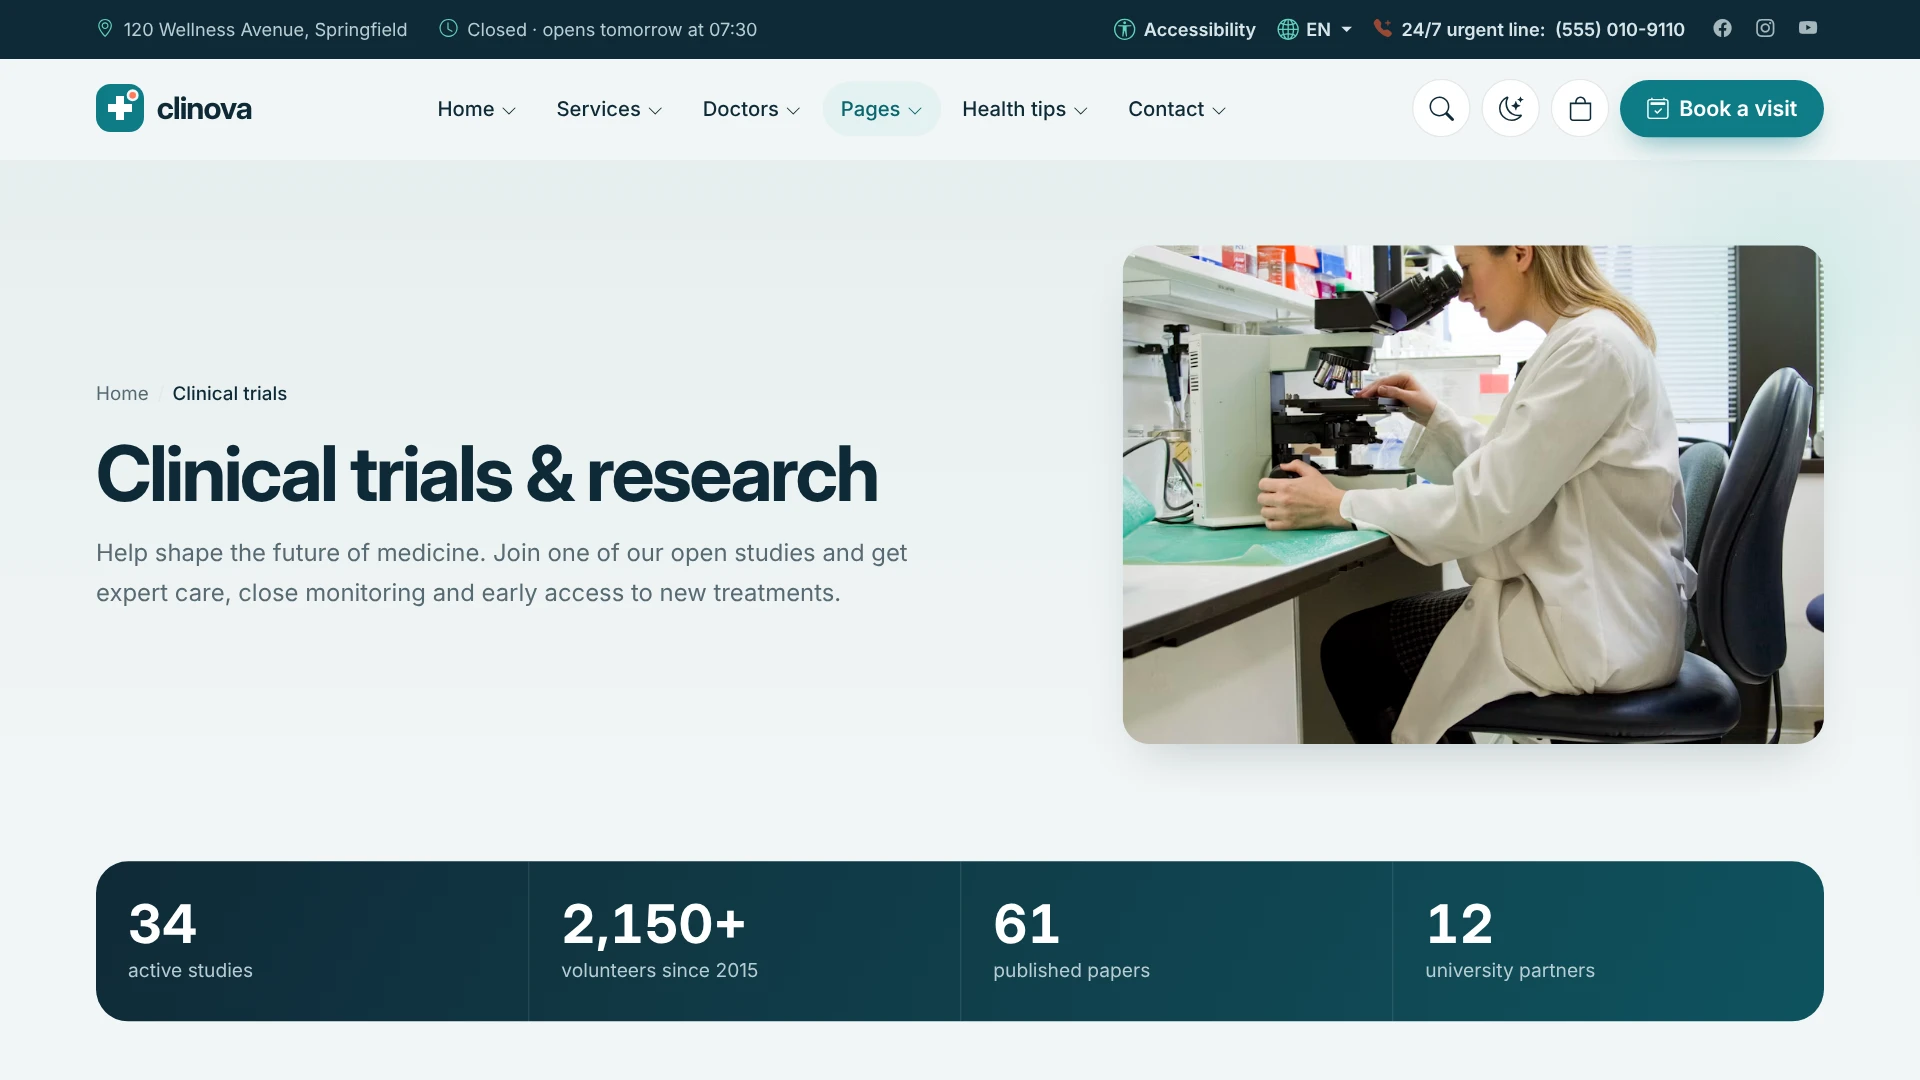Click the 2,150+ volunteers stat
1920x1080 pixels.
[744, 941]
